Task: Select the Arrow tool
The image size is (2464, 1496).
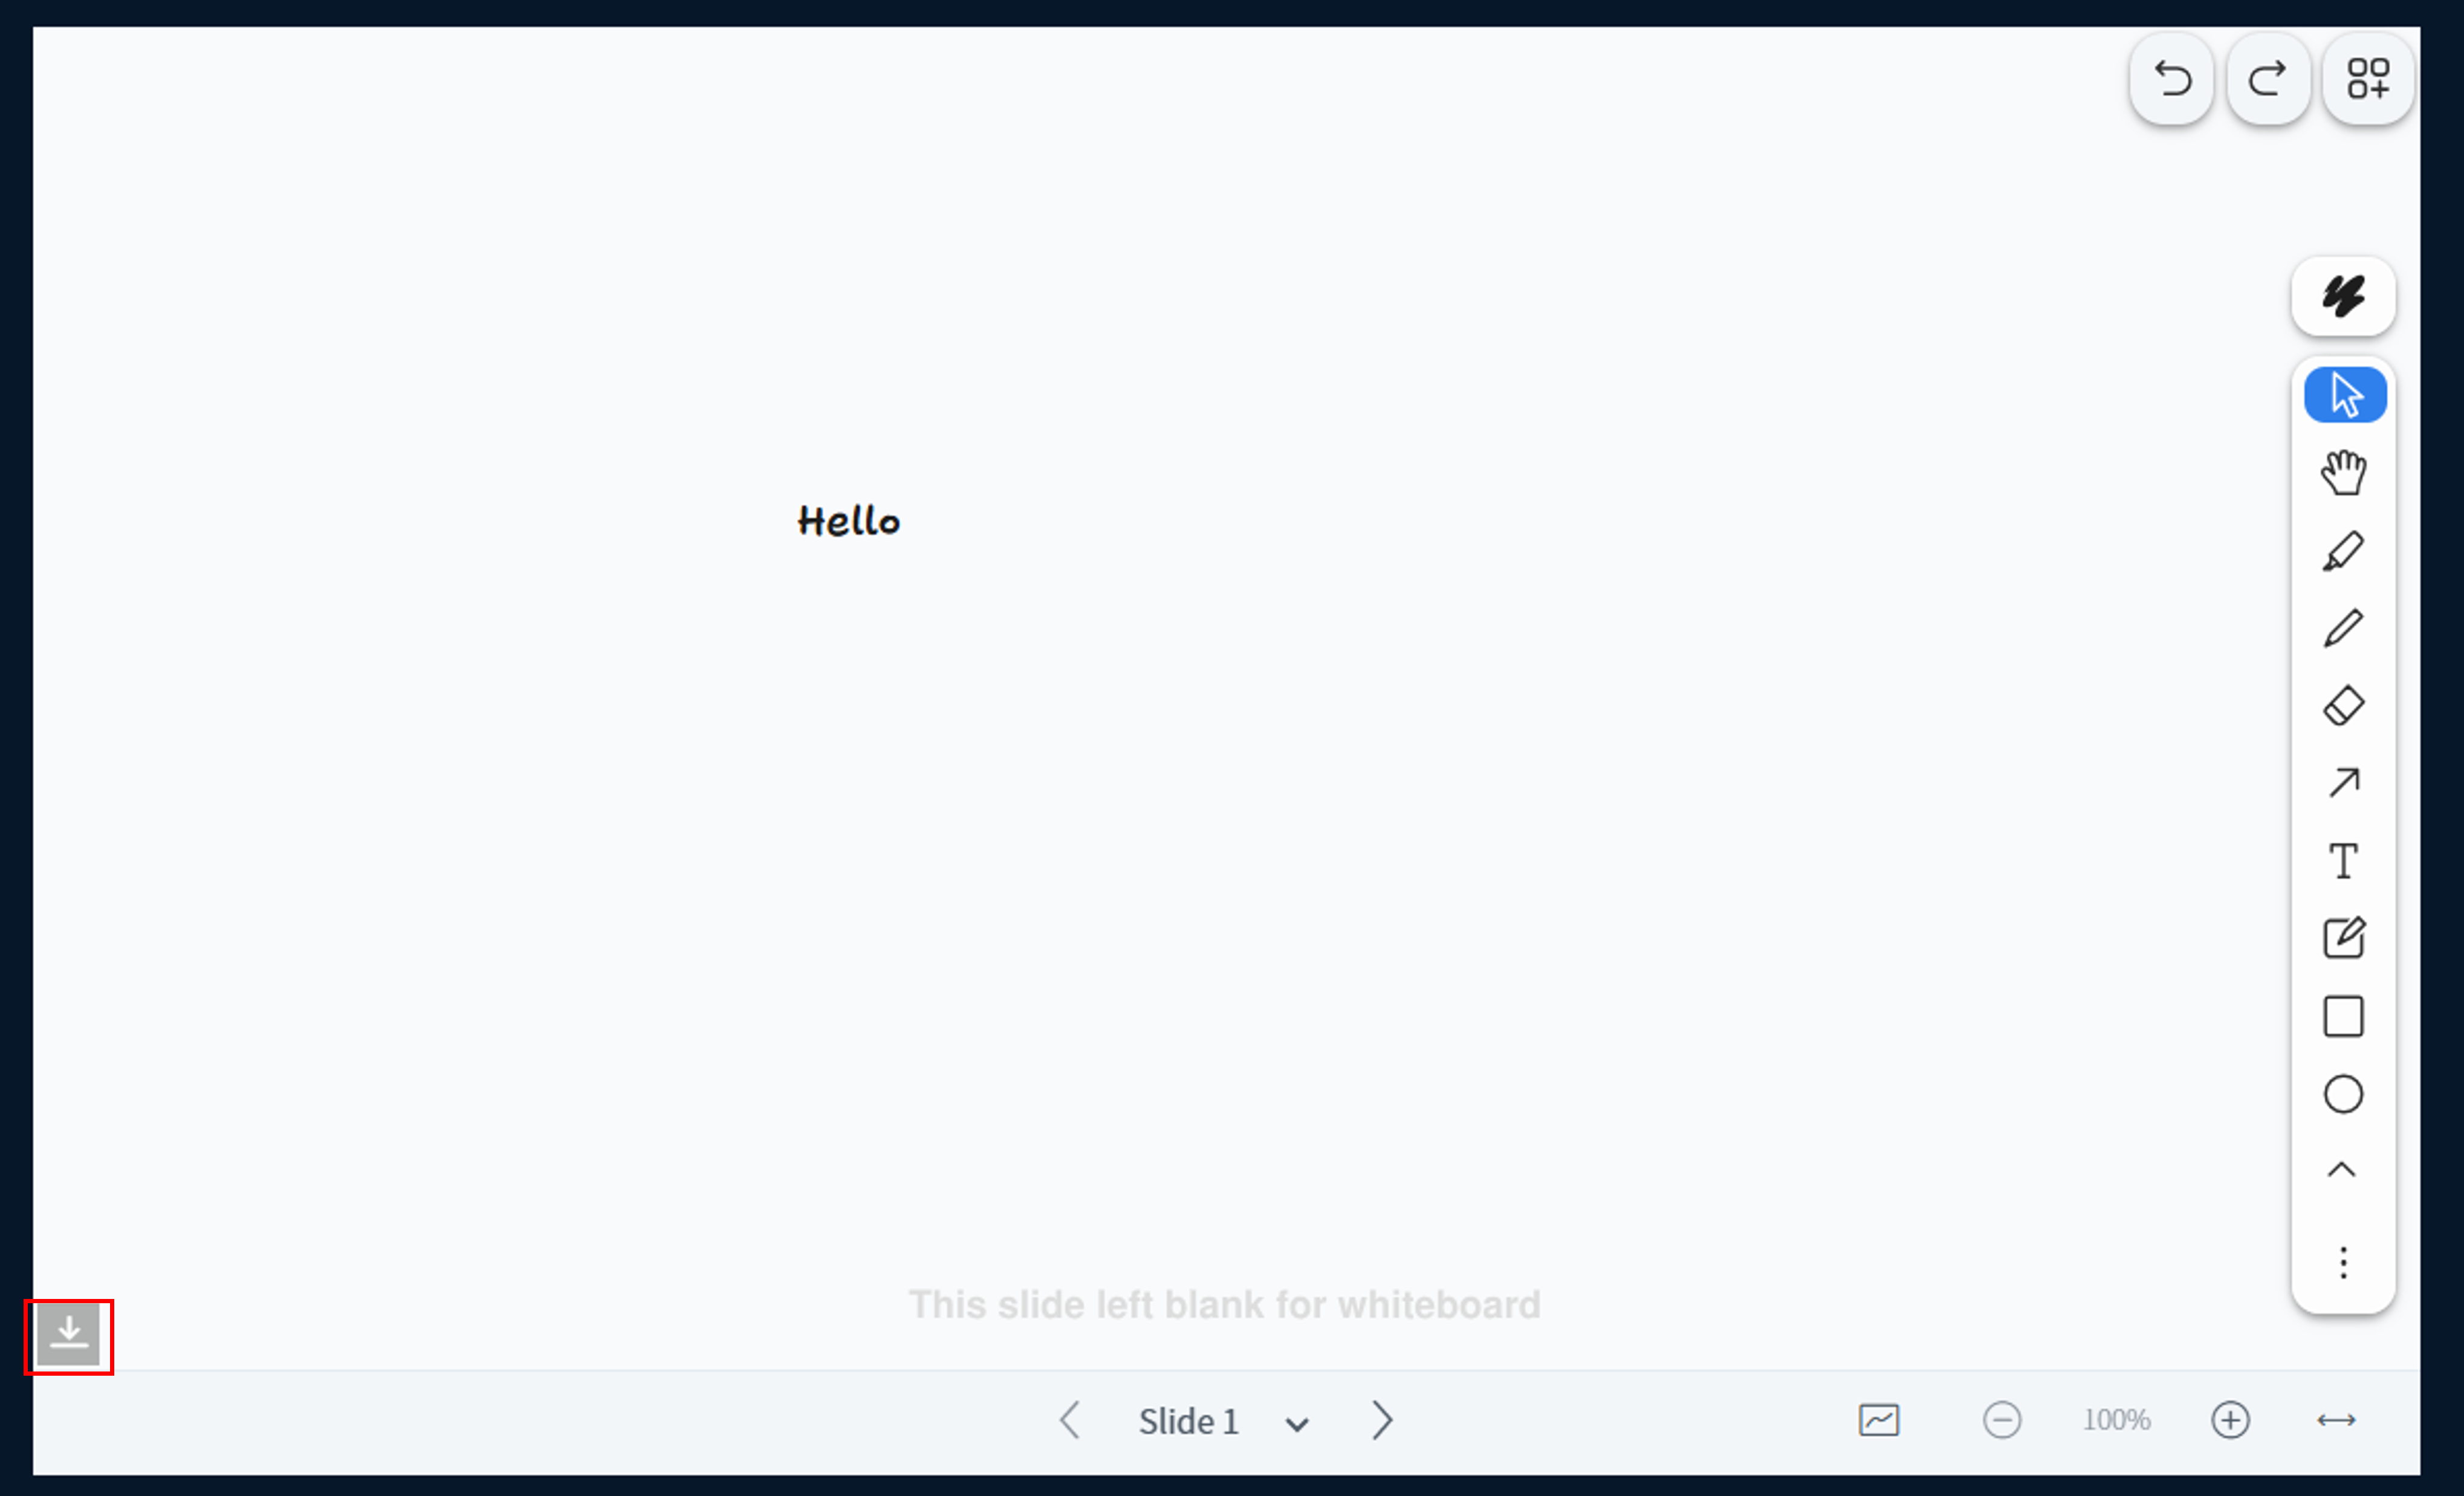Action: click(2343, 783)
